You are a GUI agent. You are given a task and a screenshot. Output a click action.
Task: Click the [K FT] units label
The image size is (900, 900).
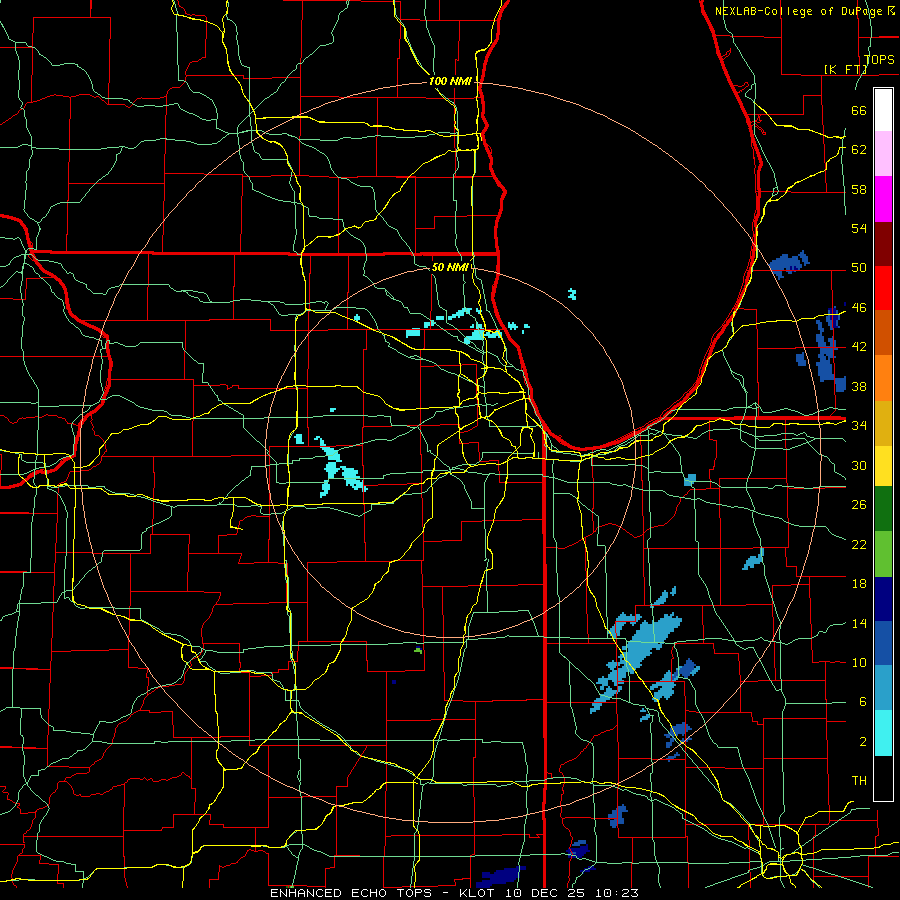tap(845, 69)
